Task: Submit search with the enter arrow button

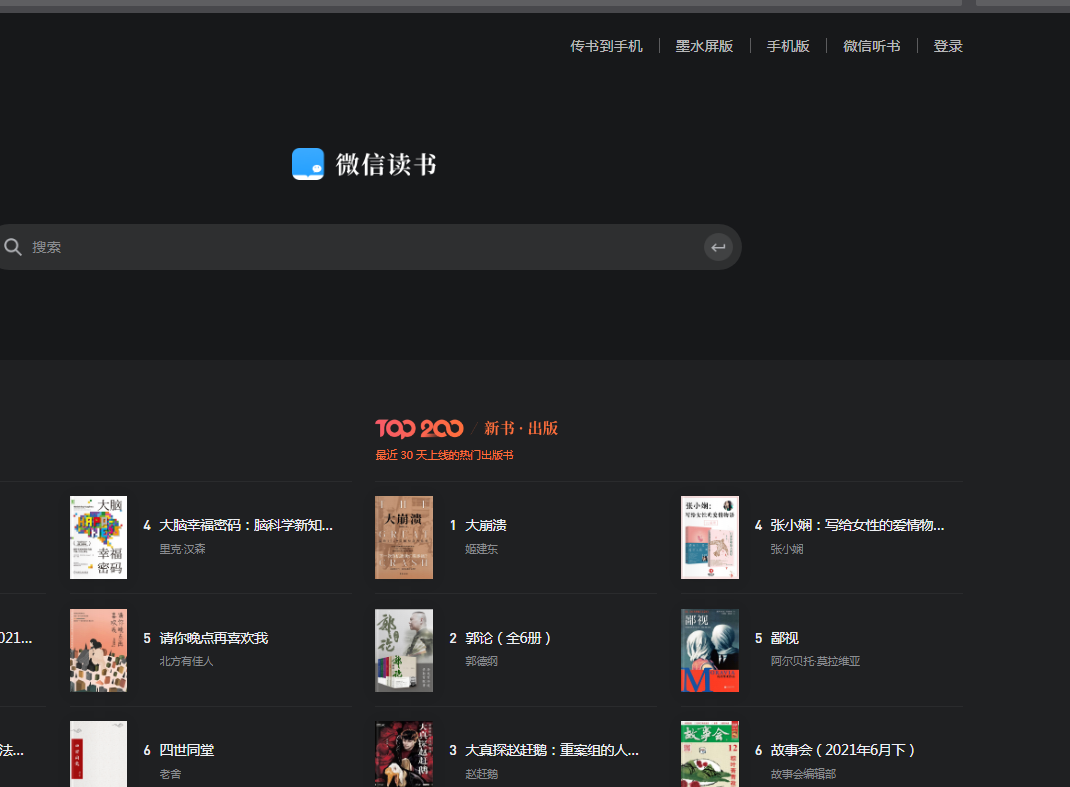Action: pyautogui.click(x=718, y=247)
